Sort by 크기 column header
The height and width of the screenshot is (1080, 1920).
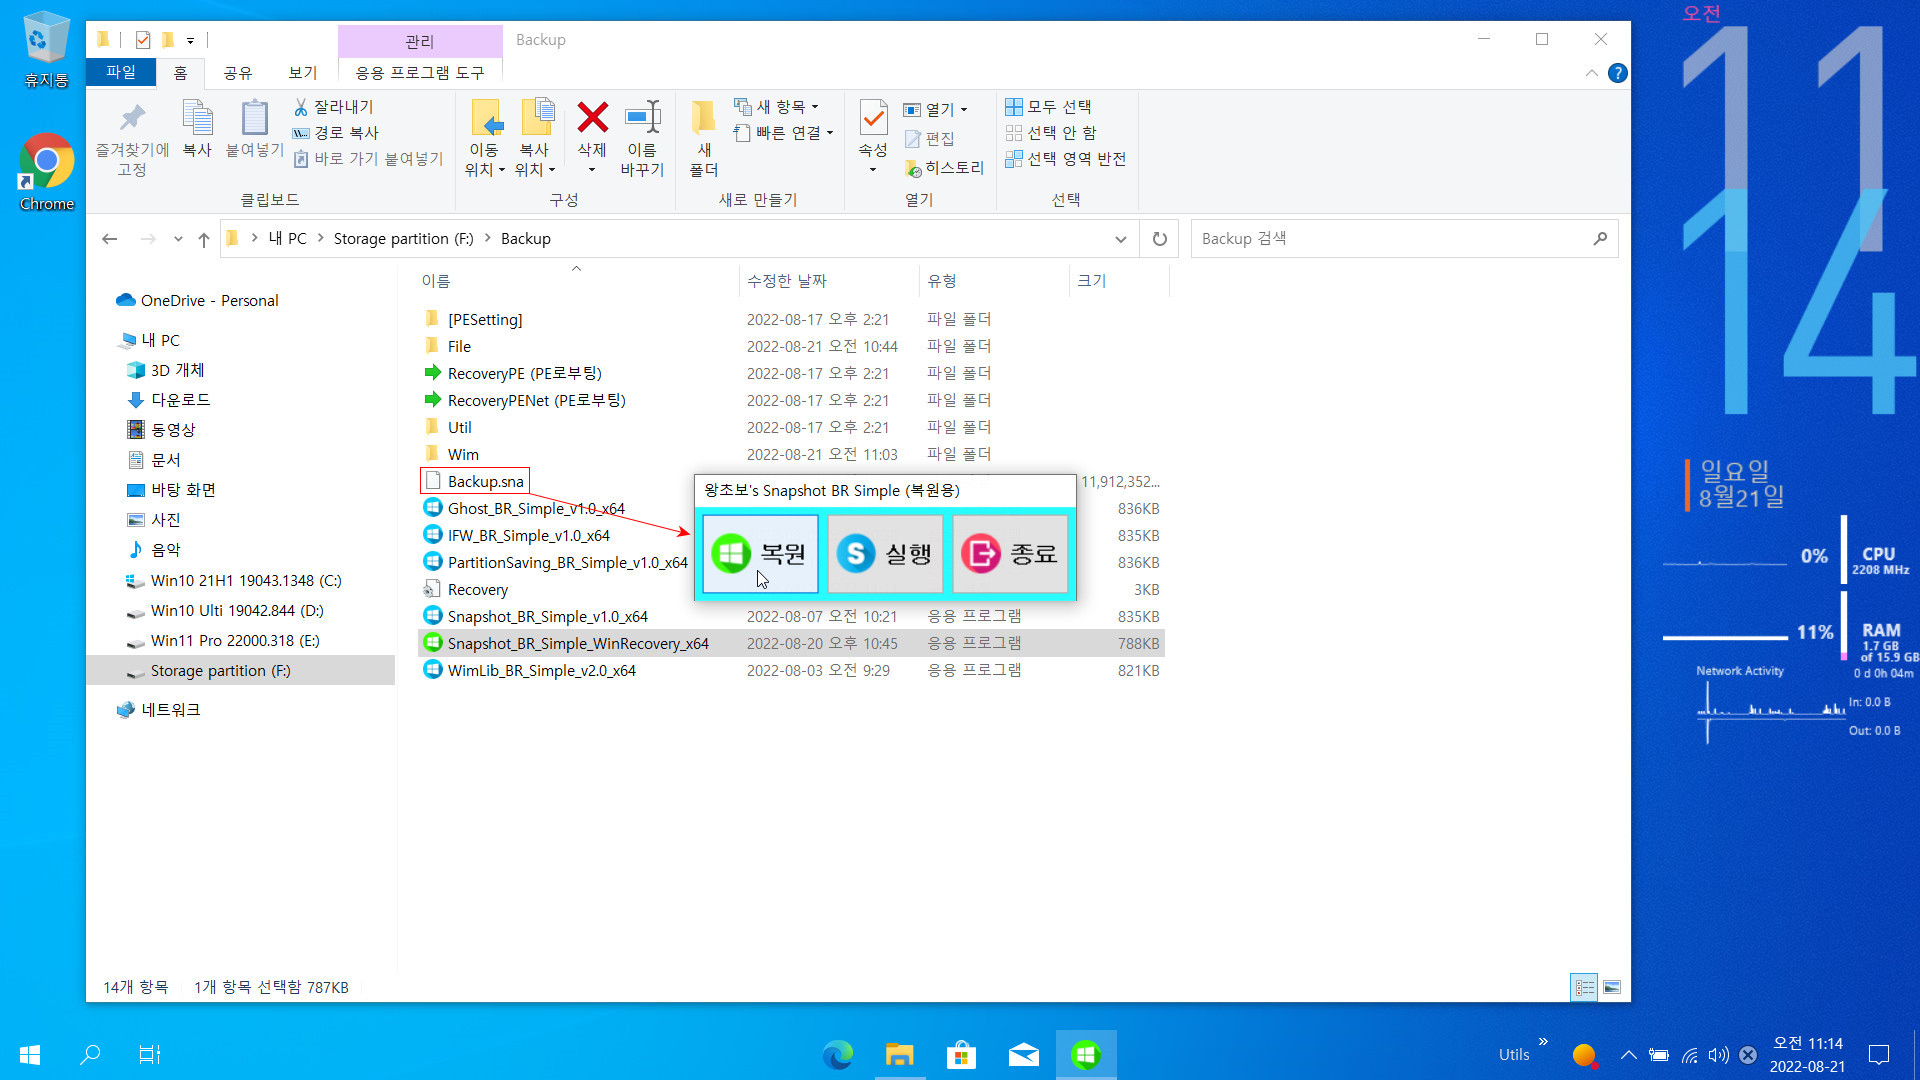pos(1092,281)
